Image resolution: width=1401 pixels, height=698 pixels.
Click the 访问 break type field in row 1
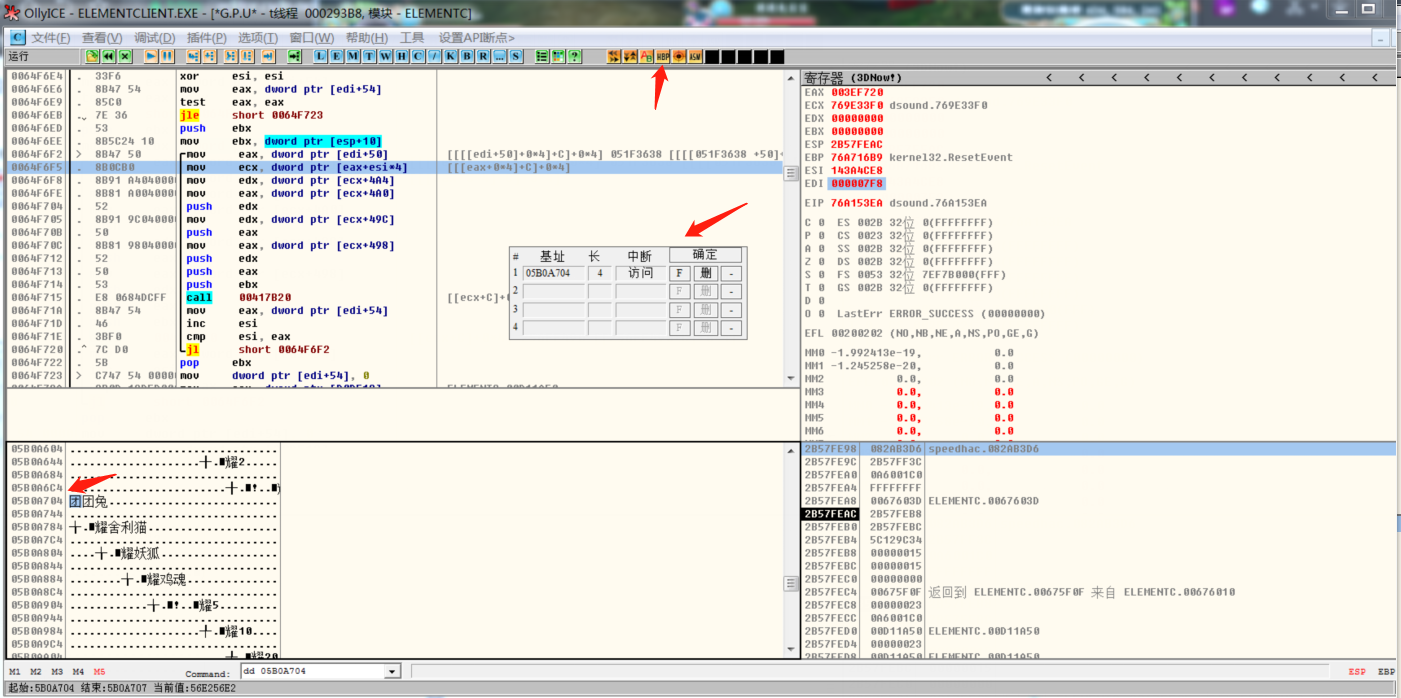(640, 273)
